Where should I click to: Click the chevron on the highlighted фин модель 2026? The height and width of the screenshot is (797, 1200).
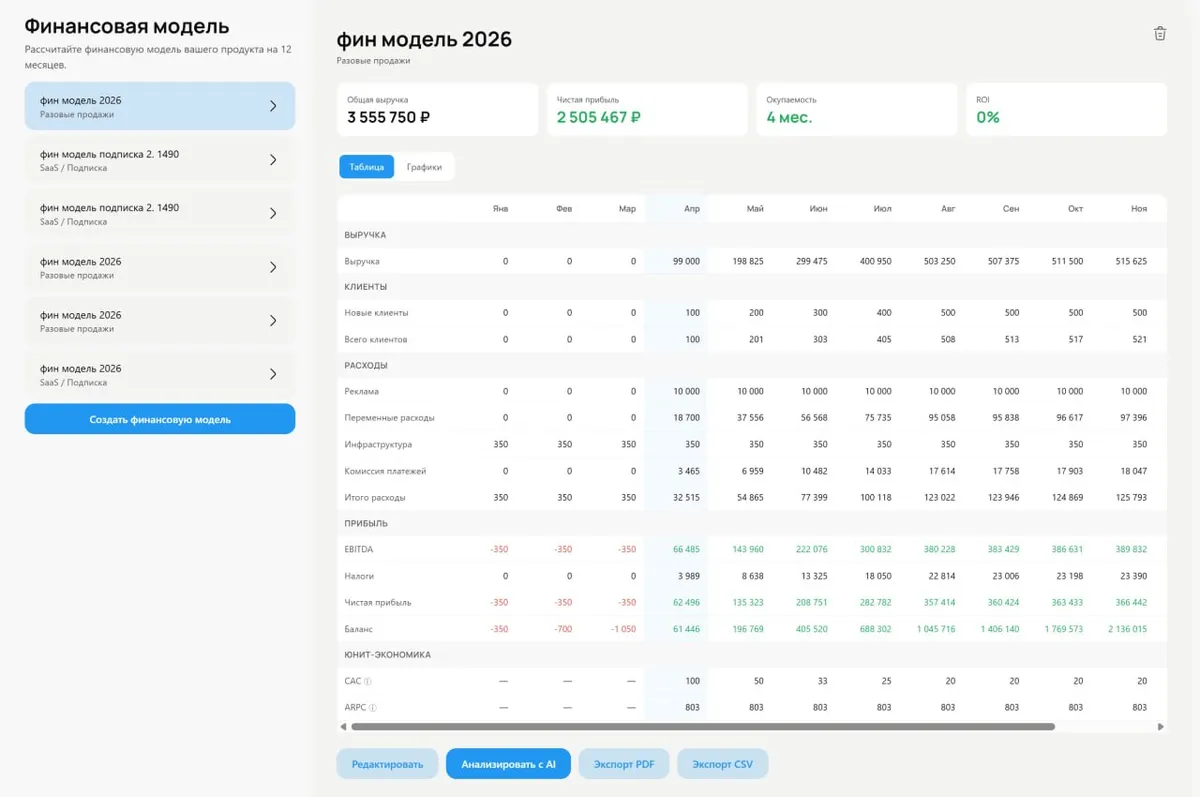tap(273, 106)
